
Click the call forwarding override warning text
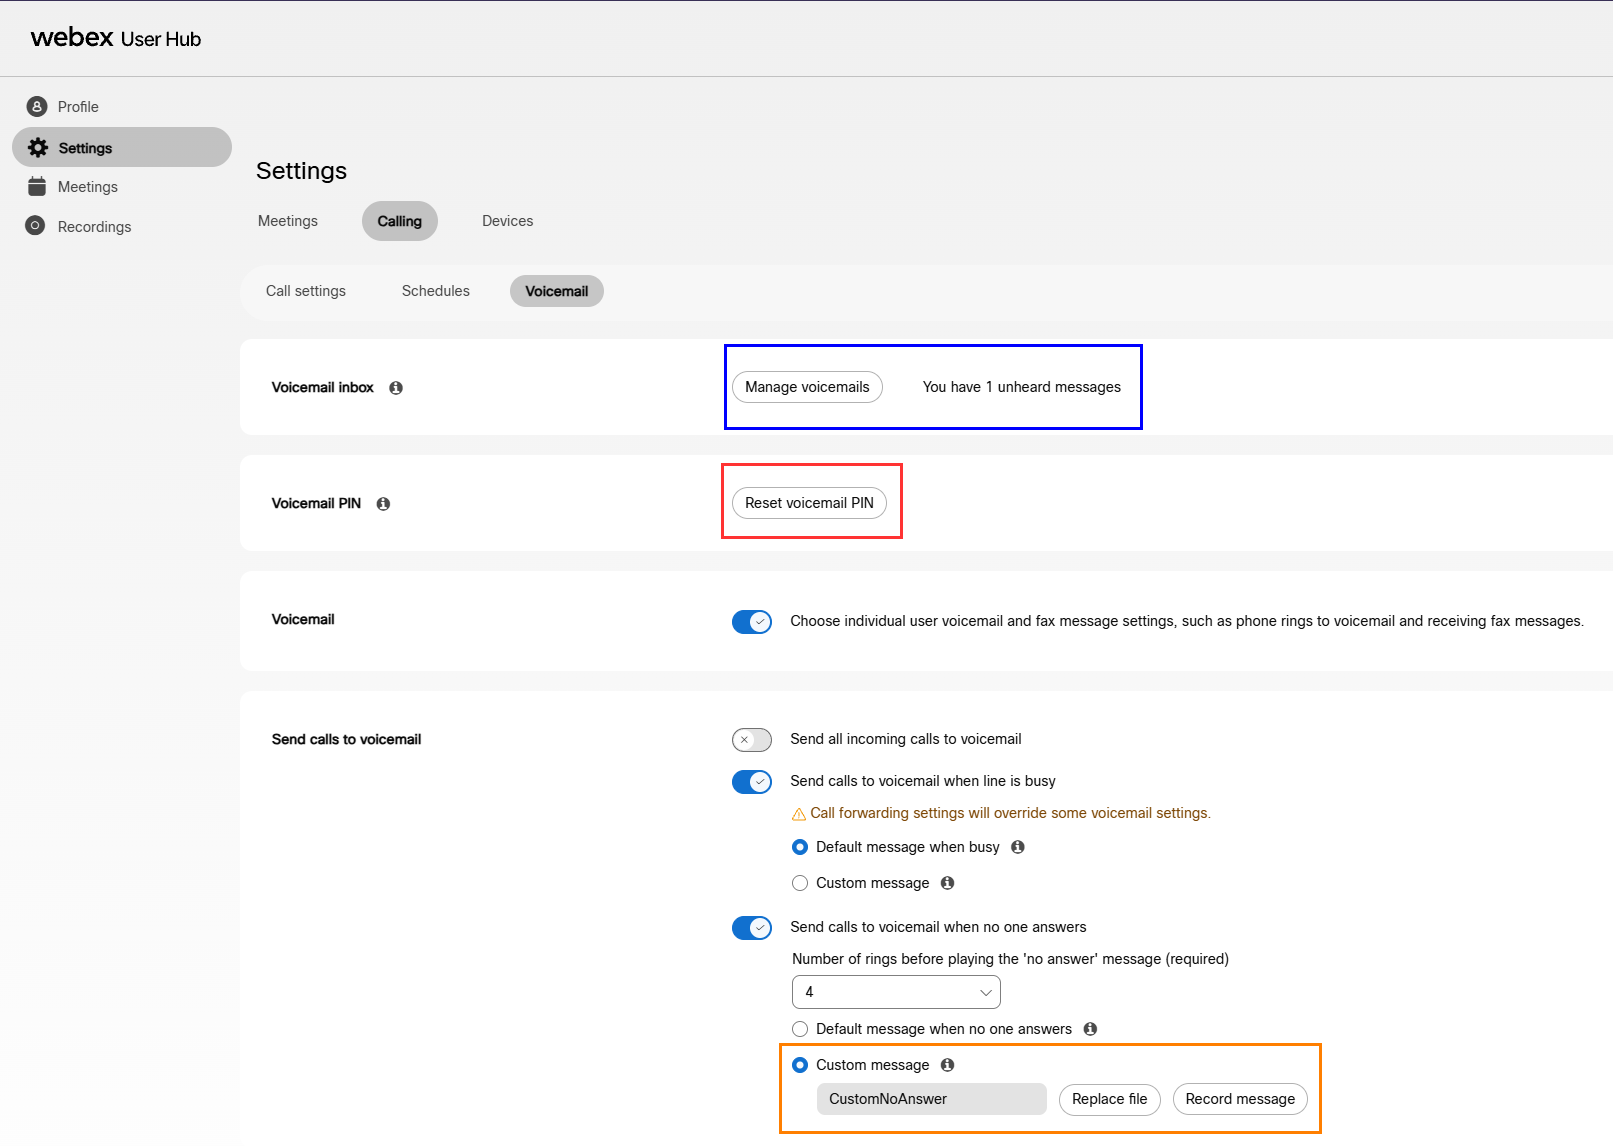click(1010, 813)
